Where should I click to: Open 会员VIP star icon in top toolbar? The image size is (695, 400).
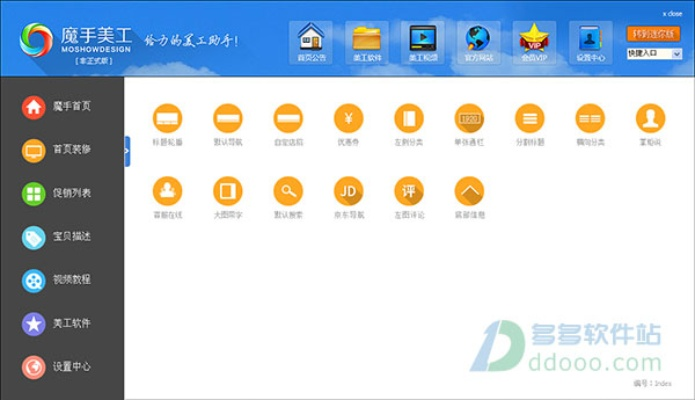coord(535,41)
